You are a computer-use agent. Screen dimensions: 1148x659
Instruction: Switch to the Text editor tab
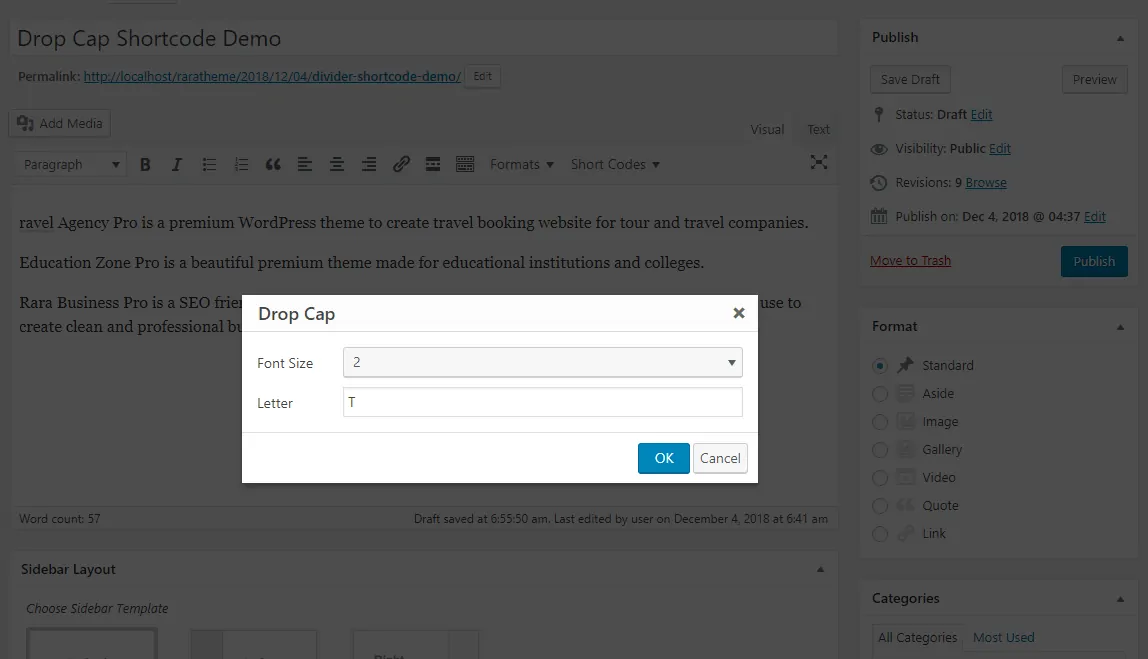818,129
